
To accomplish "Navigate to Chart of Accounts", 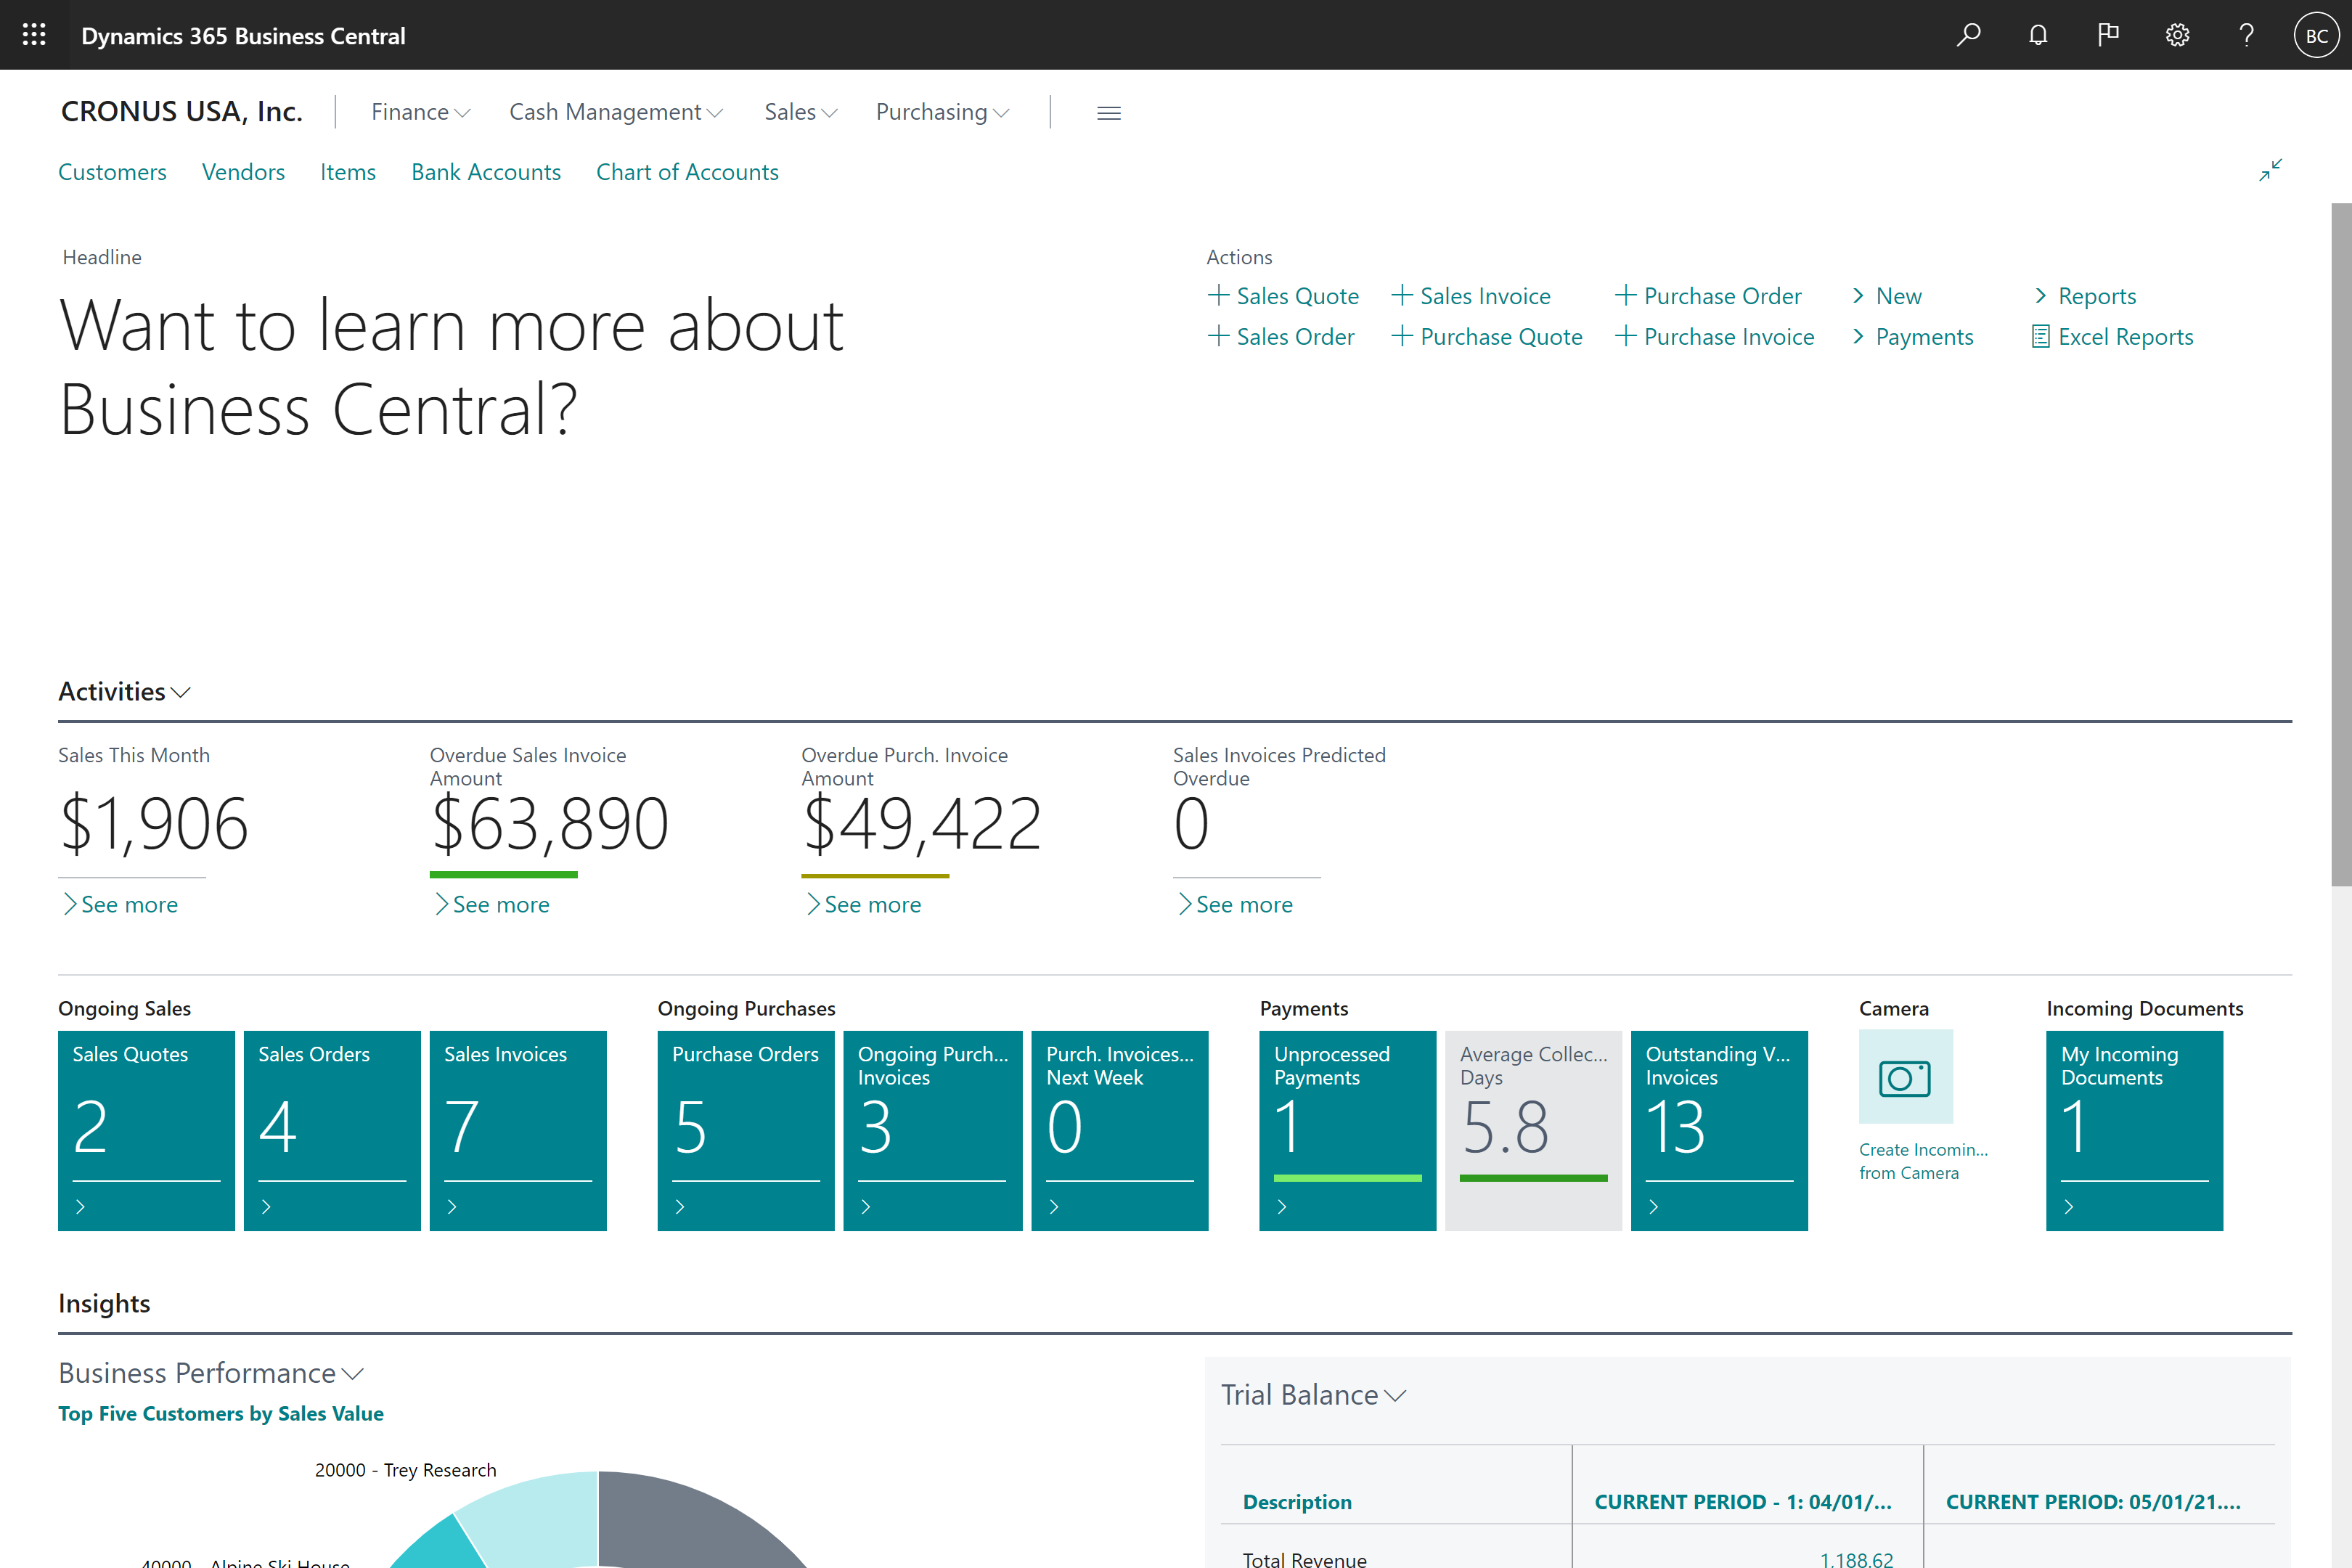I will click(687, 171).
